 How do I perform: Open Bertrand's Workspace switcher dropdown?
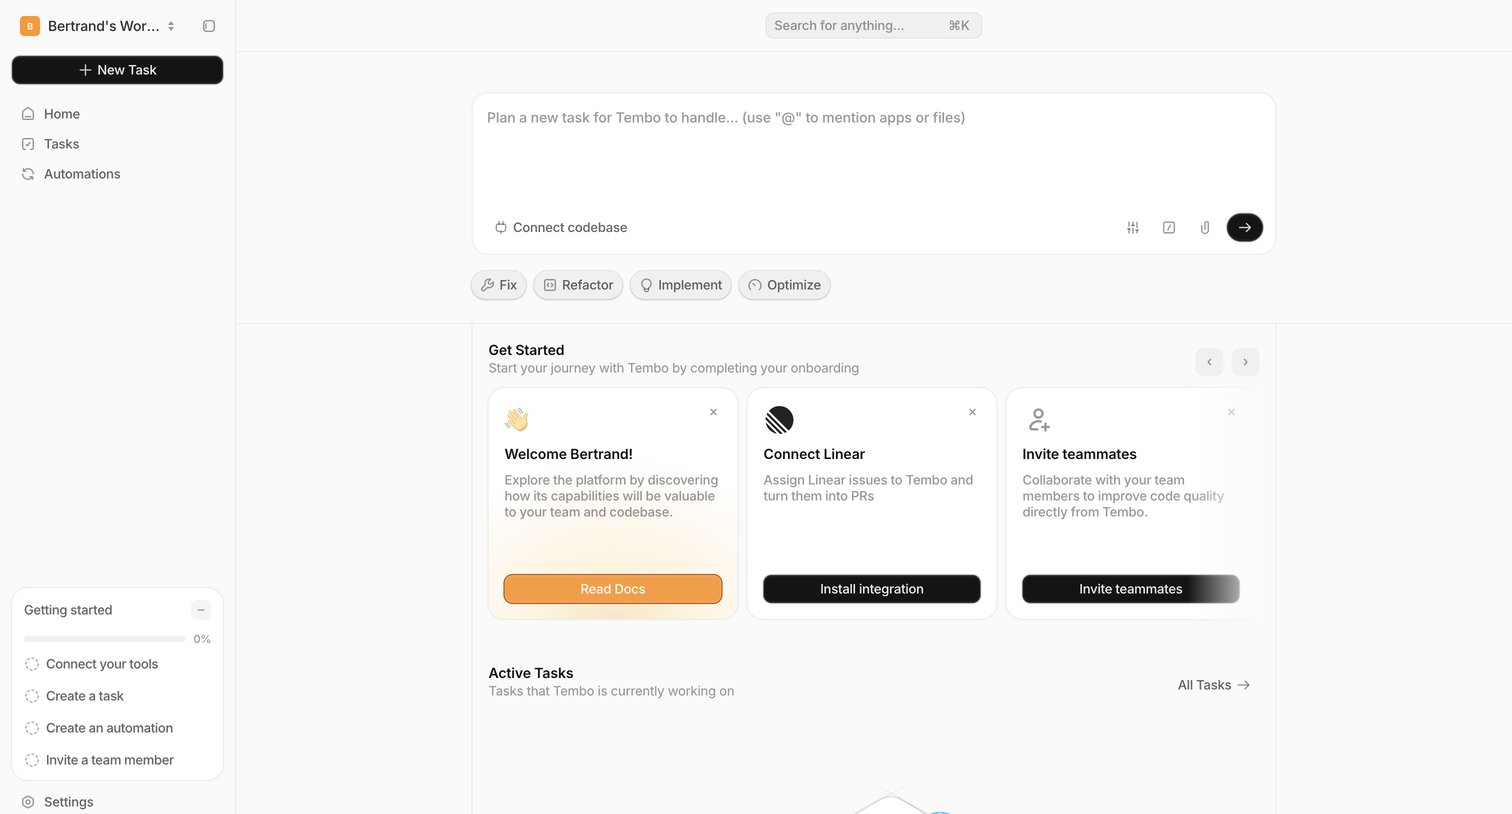tap(98, 26)
